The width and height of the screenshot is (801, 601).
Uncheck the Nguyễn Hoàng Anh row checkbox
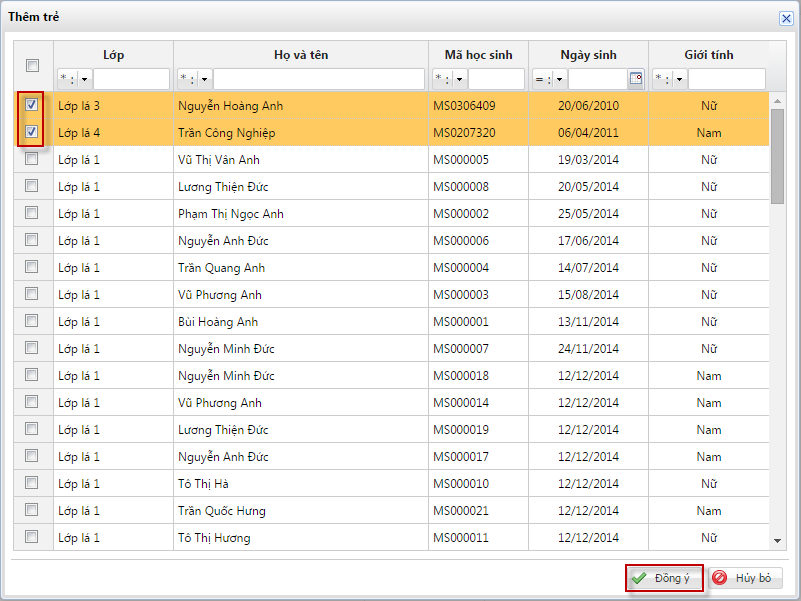pos(32,105)
